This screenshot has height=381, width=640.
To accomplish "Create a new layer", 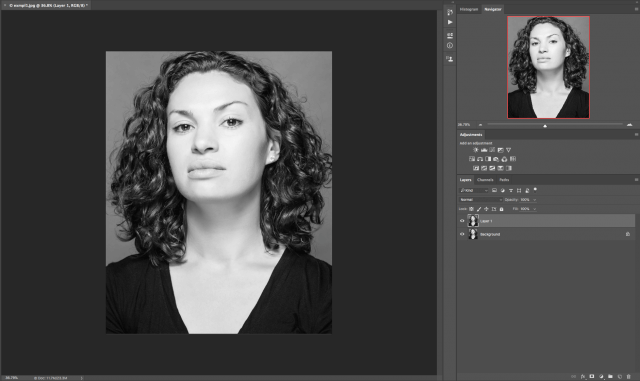I will pos(620,377).
